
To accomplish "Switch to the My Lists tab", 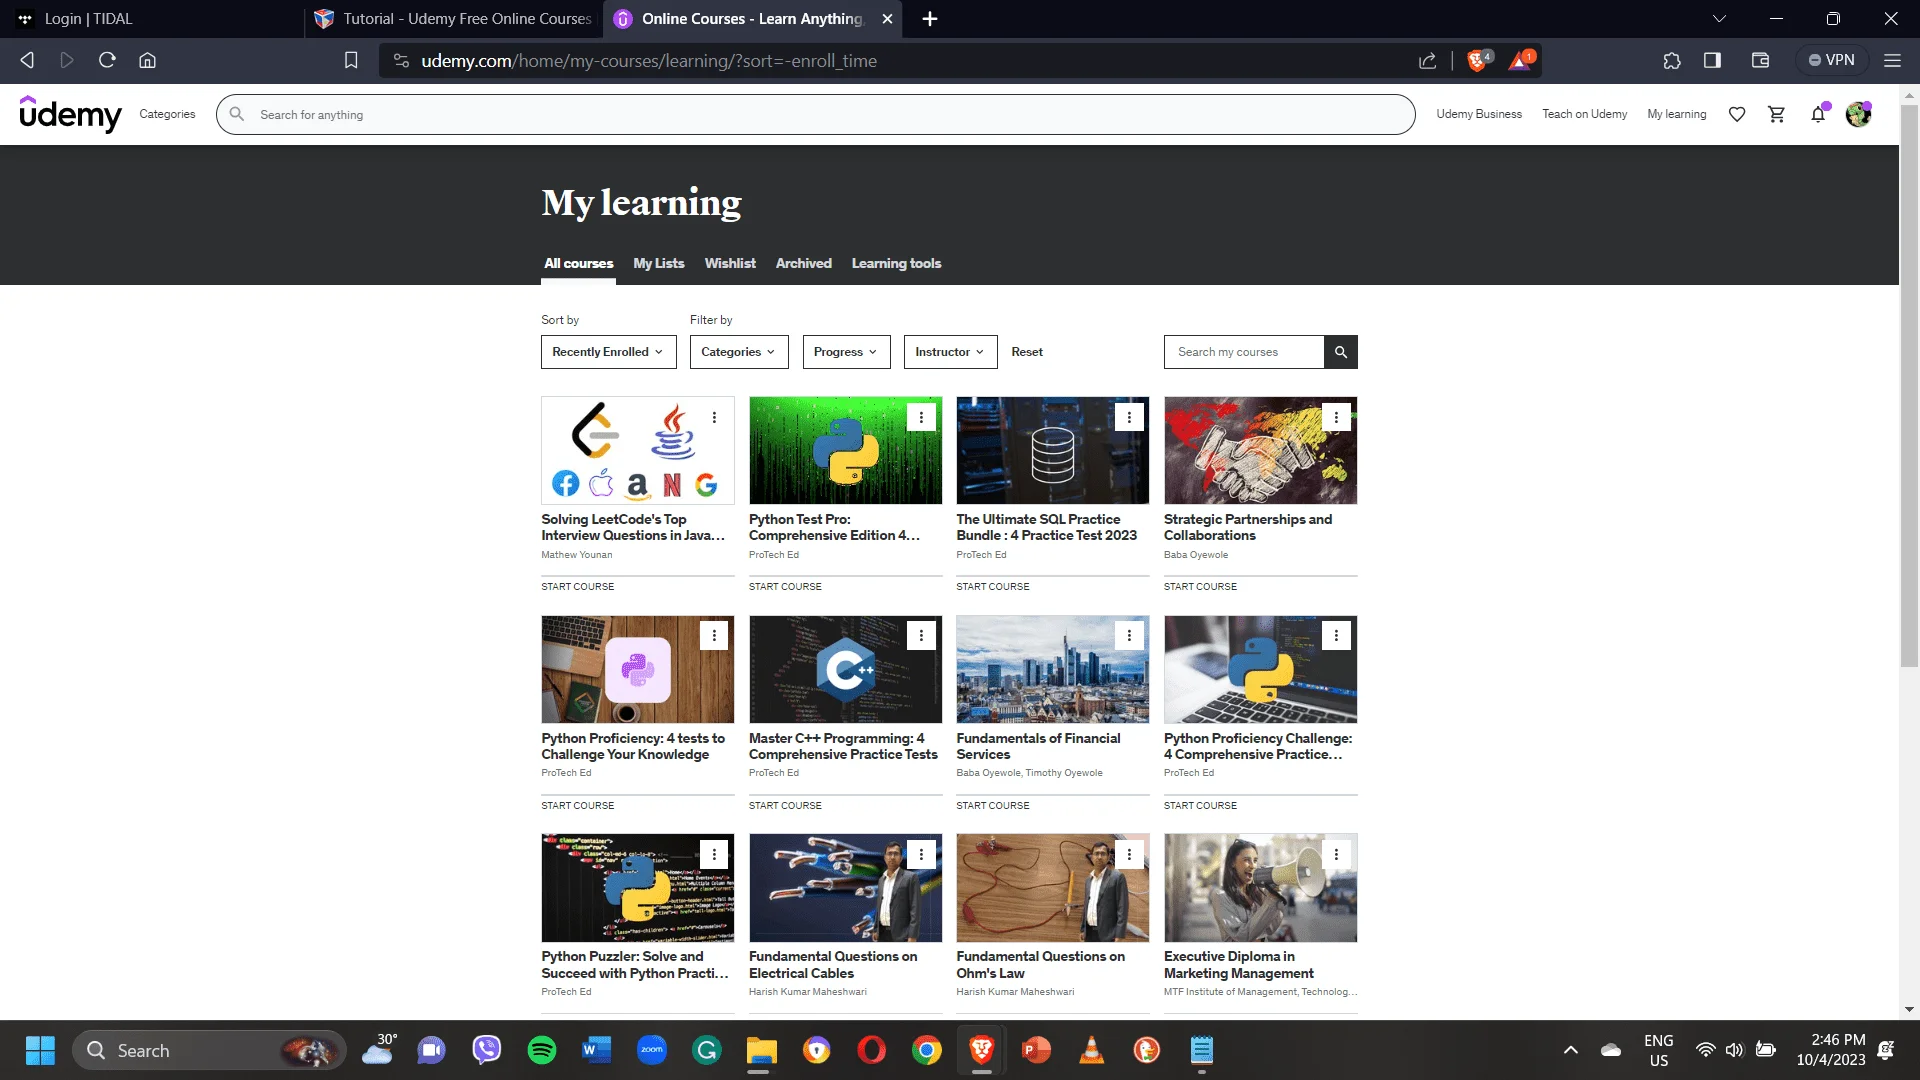I will (x=658, y=263).
